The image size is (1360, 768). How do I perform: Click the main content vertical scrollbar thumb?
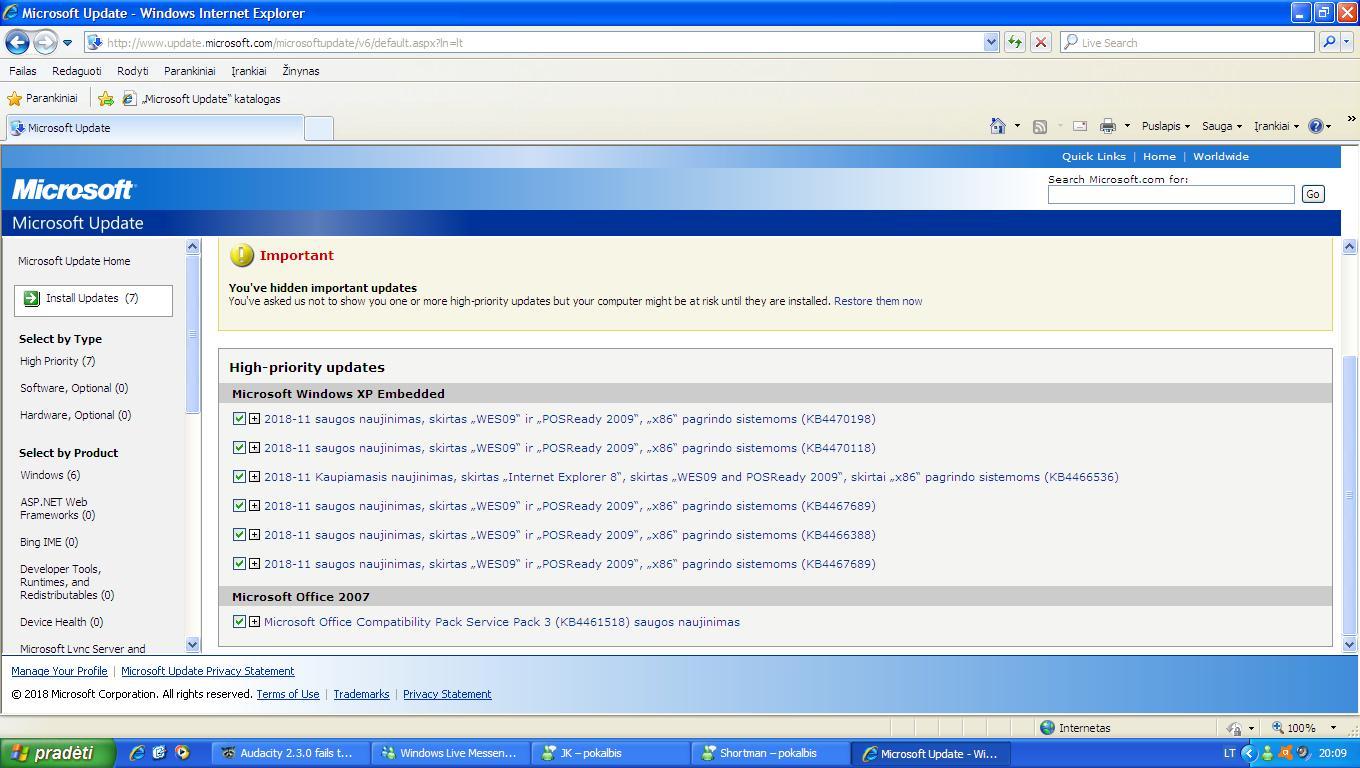[1349, 495]
